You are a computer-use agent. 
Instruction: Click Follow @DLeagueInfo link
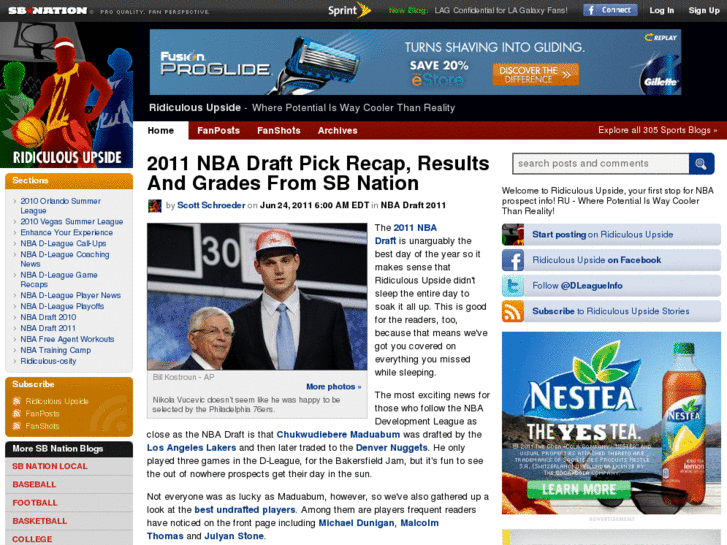(577, 285)
